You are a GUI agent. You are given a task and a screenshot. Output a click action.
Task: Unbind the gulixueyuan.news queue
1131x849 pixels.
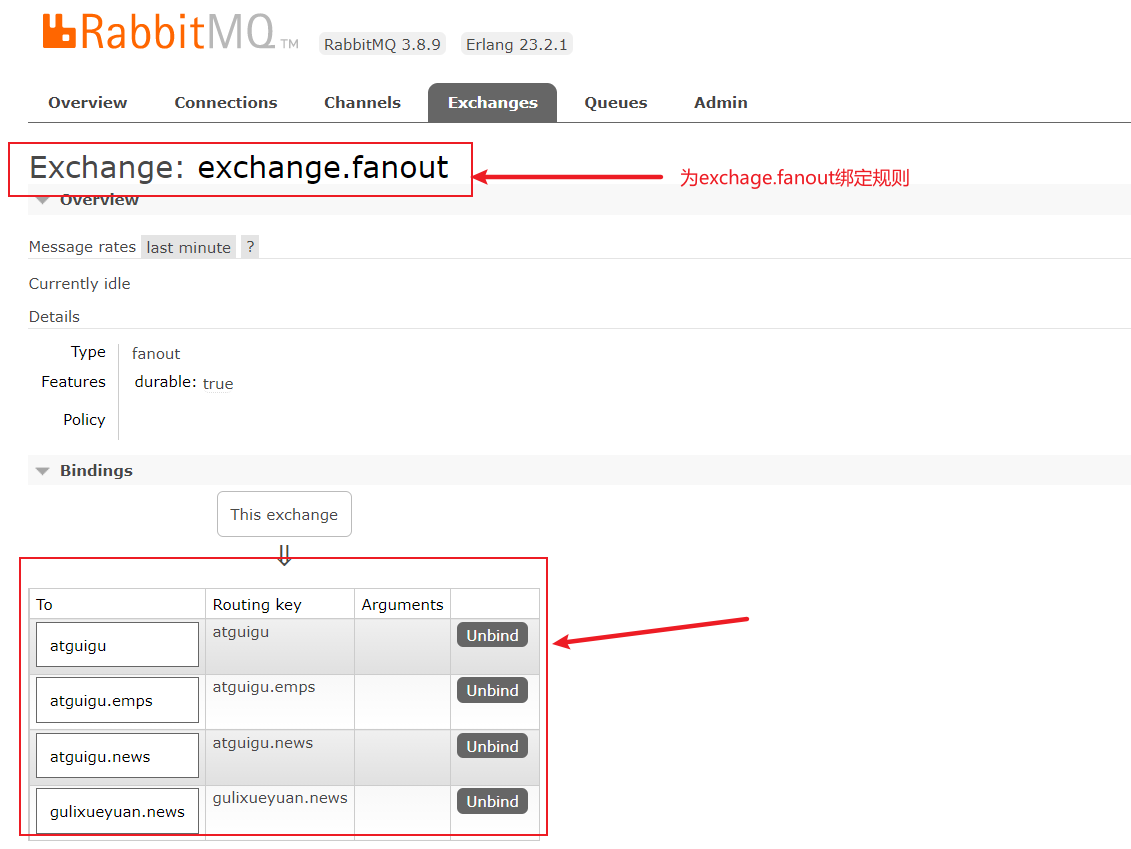tap(492, 801)
